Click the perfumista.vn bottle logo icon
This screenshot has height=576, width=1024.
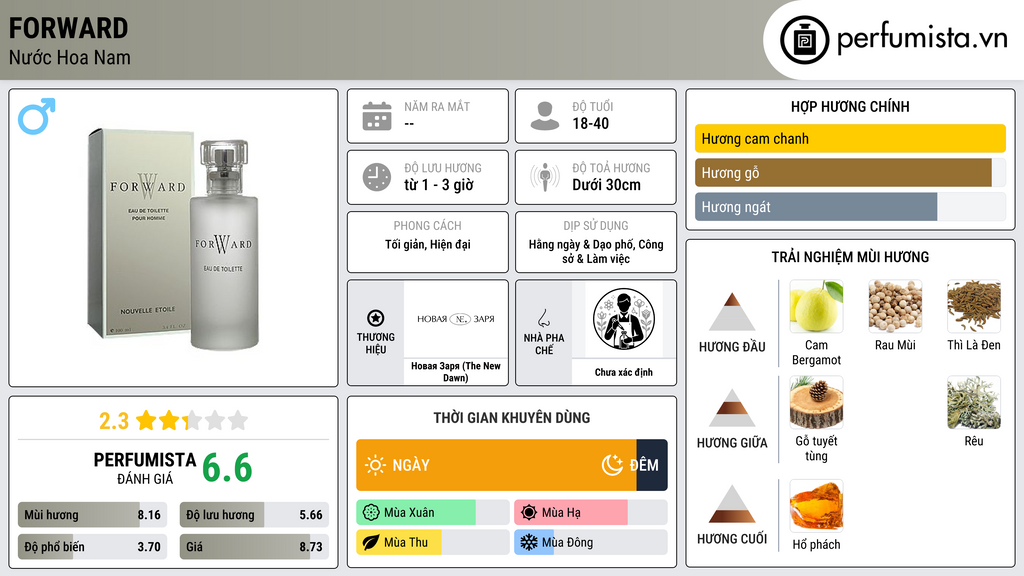pos(804,40)
